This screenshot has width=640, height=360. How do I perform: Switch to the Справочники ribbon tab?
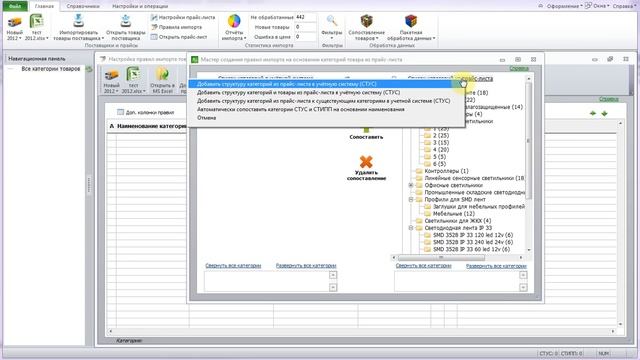click(83, 7)
